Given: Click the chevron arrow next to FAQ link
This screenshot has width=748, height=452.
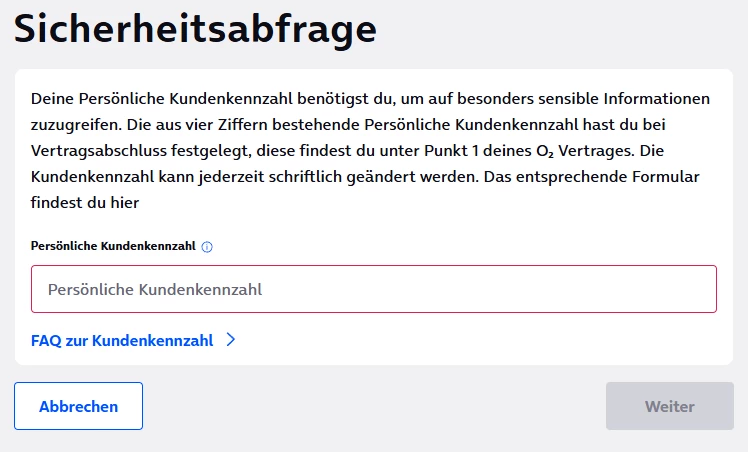Looking at the screenshot, I should (231, 340).
